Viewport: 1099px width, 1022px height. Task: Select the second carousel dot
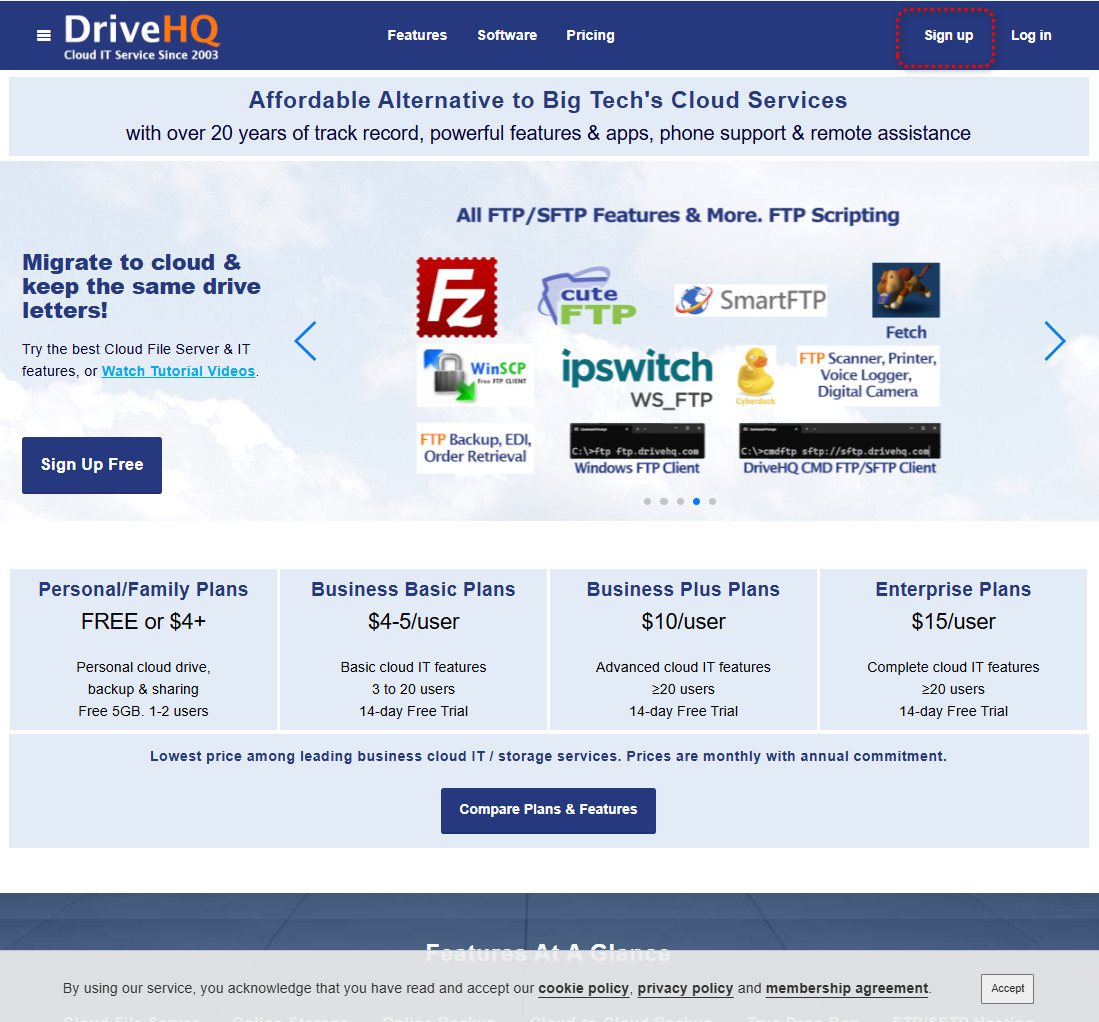click(x=664, y=501)
